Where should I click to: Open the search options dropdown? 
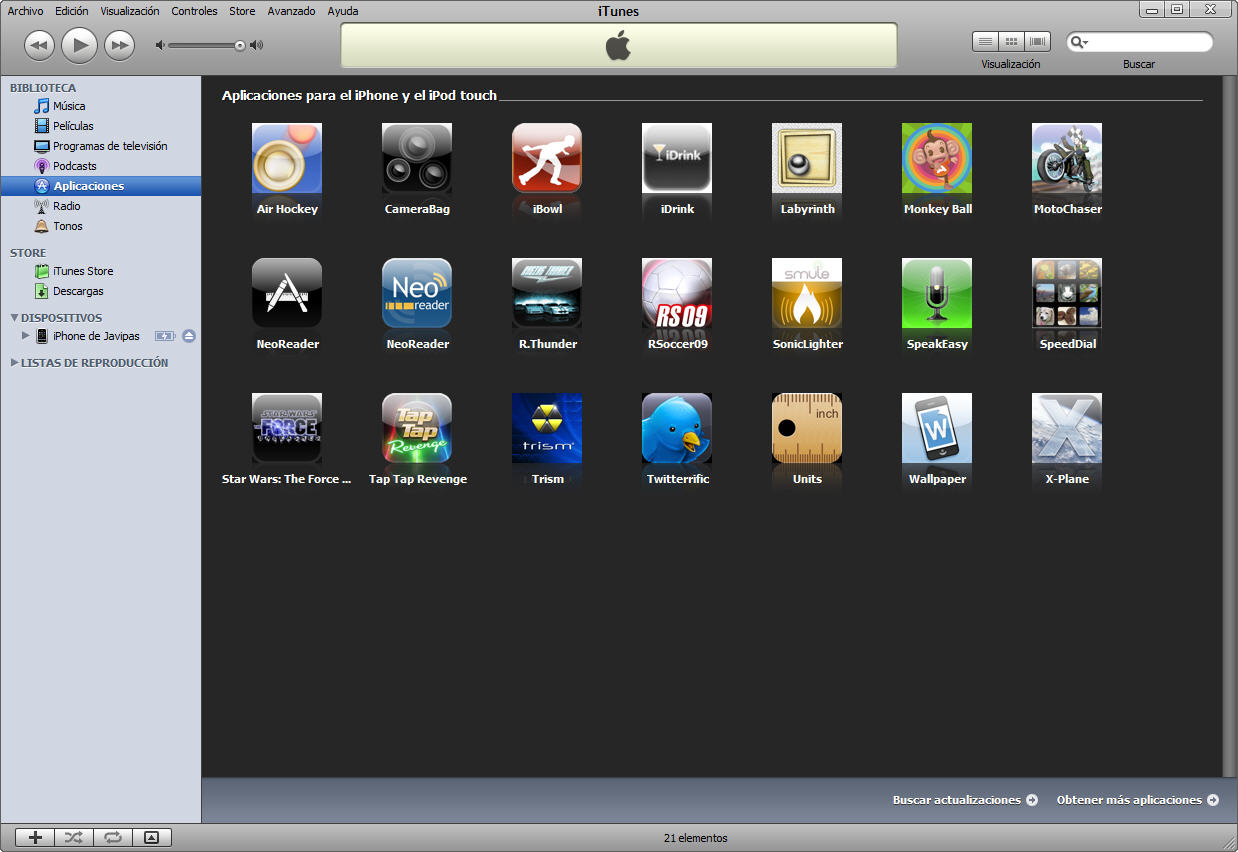click(x=1078, y=42)
